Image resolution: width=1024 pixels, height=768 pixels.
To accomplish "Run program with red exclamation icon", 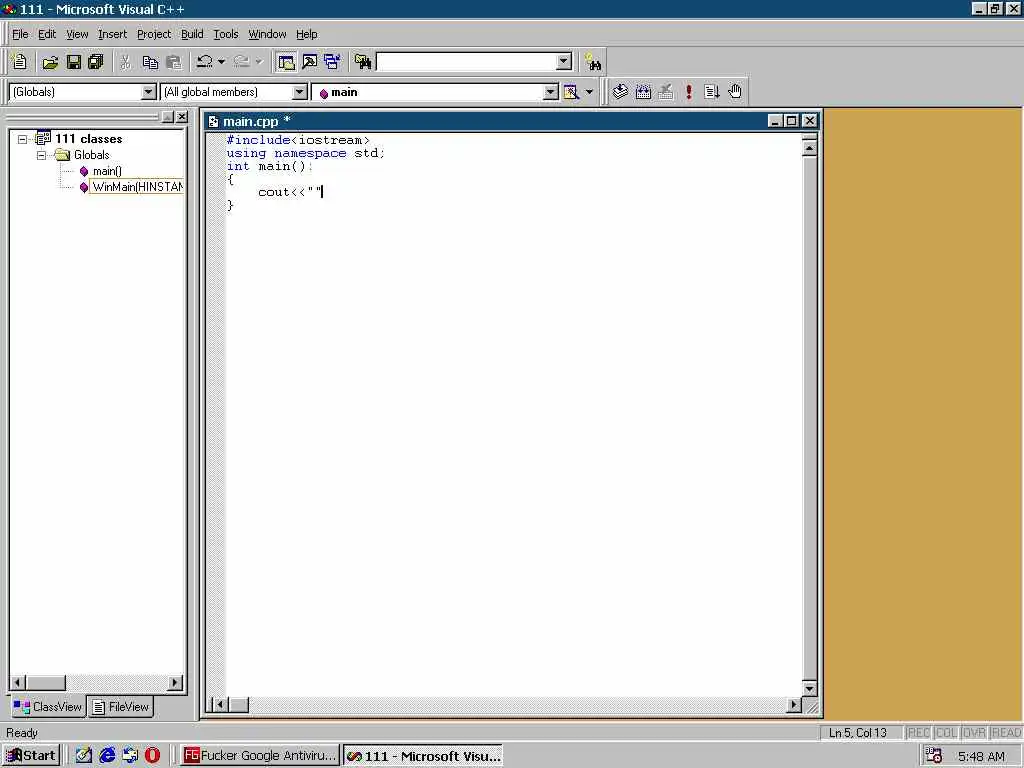I will [689, 91].
